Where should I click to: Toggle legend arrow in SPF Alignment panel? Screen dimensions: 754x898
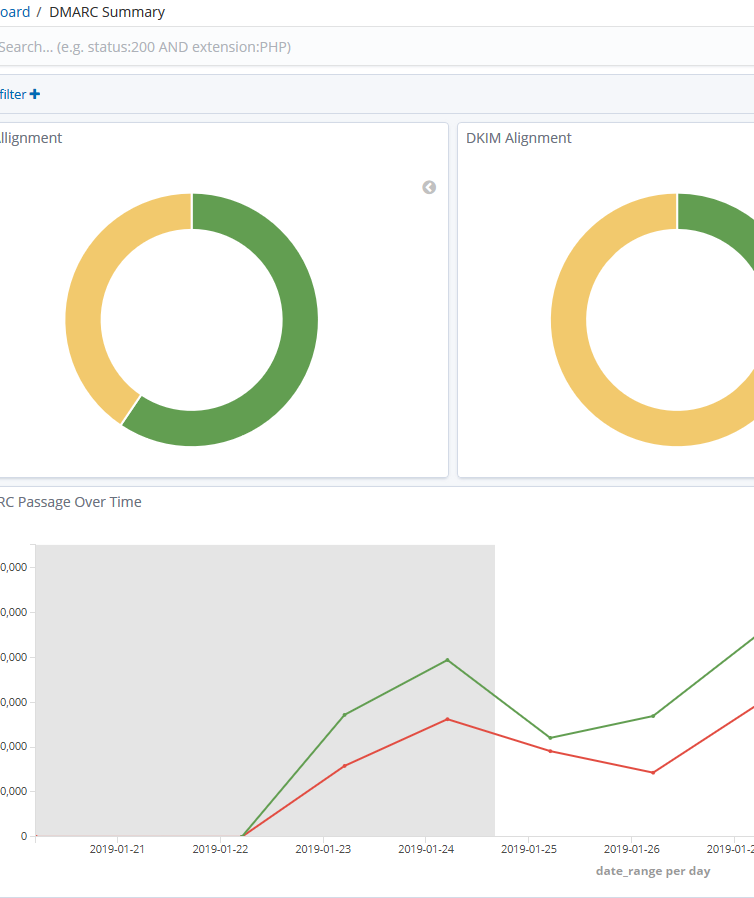pos(429,187)
